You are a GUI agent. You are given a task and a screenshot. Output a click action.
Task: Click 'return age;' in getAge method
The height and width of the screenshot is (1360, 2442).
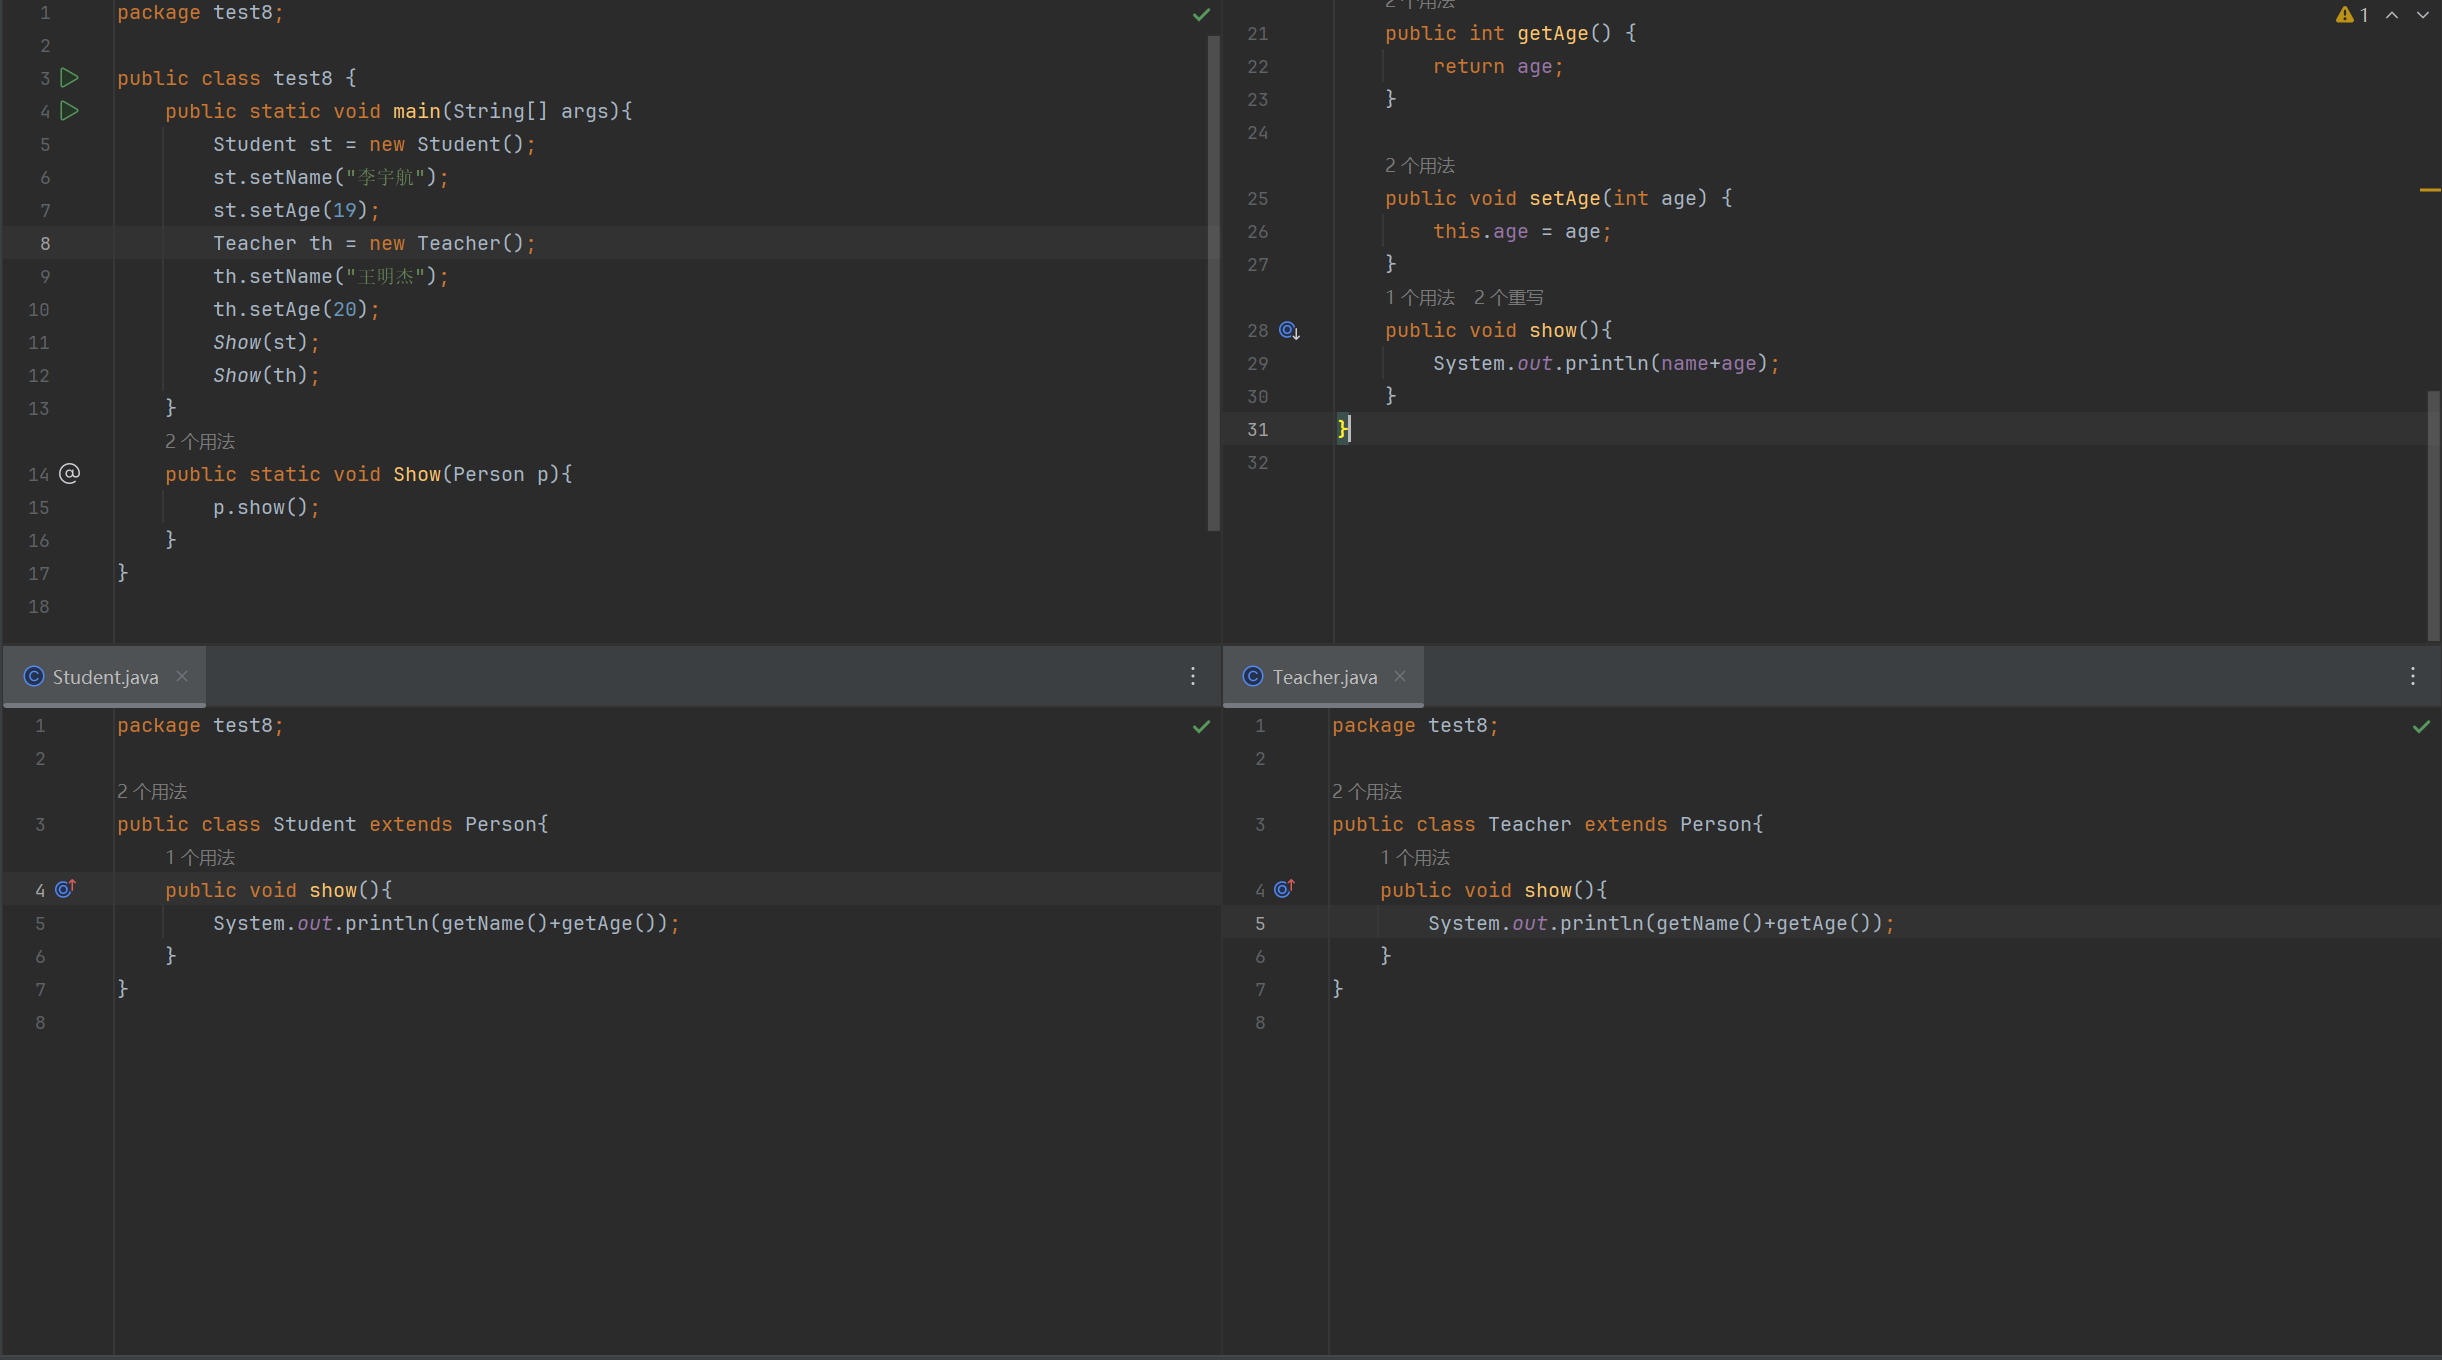[x=1498, y=66]
